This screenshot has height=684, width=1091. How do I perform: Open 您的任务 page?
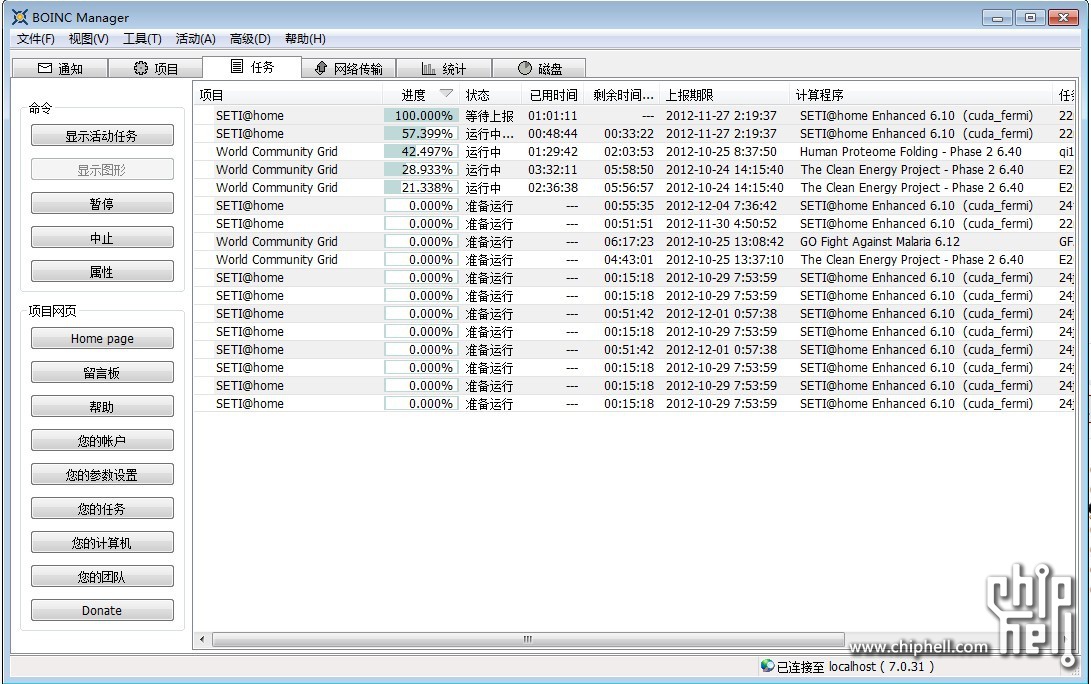coord(102,509)
